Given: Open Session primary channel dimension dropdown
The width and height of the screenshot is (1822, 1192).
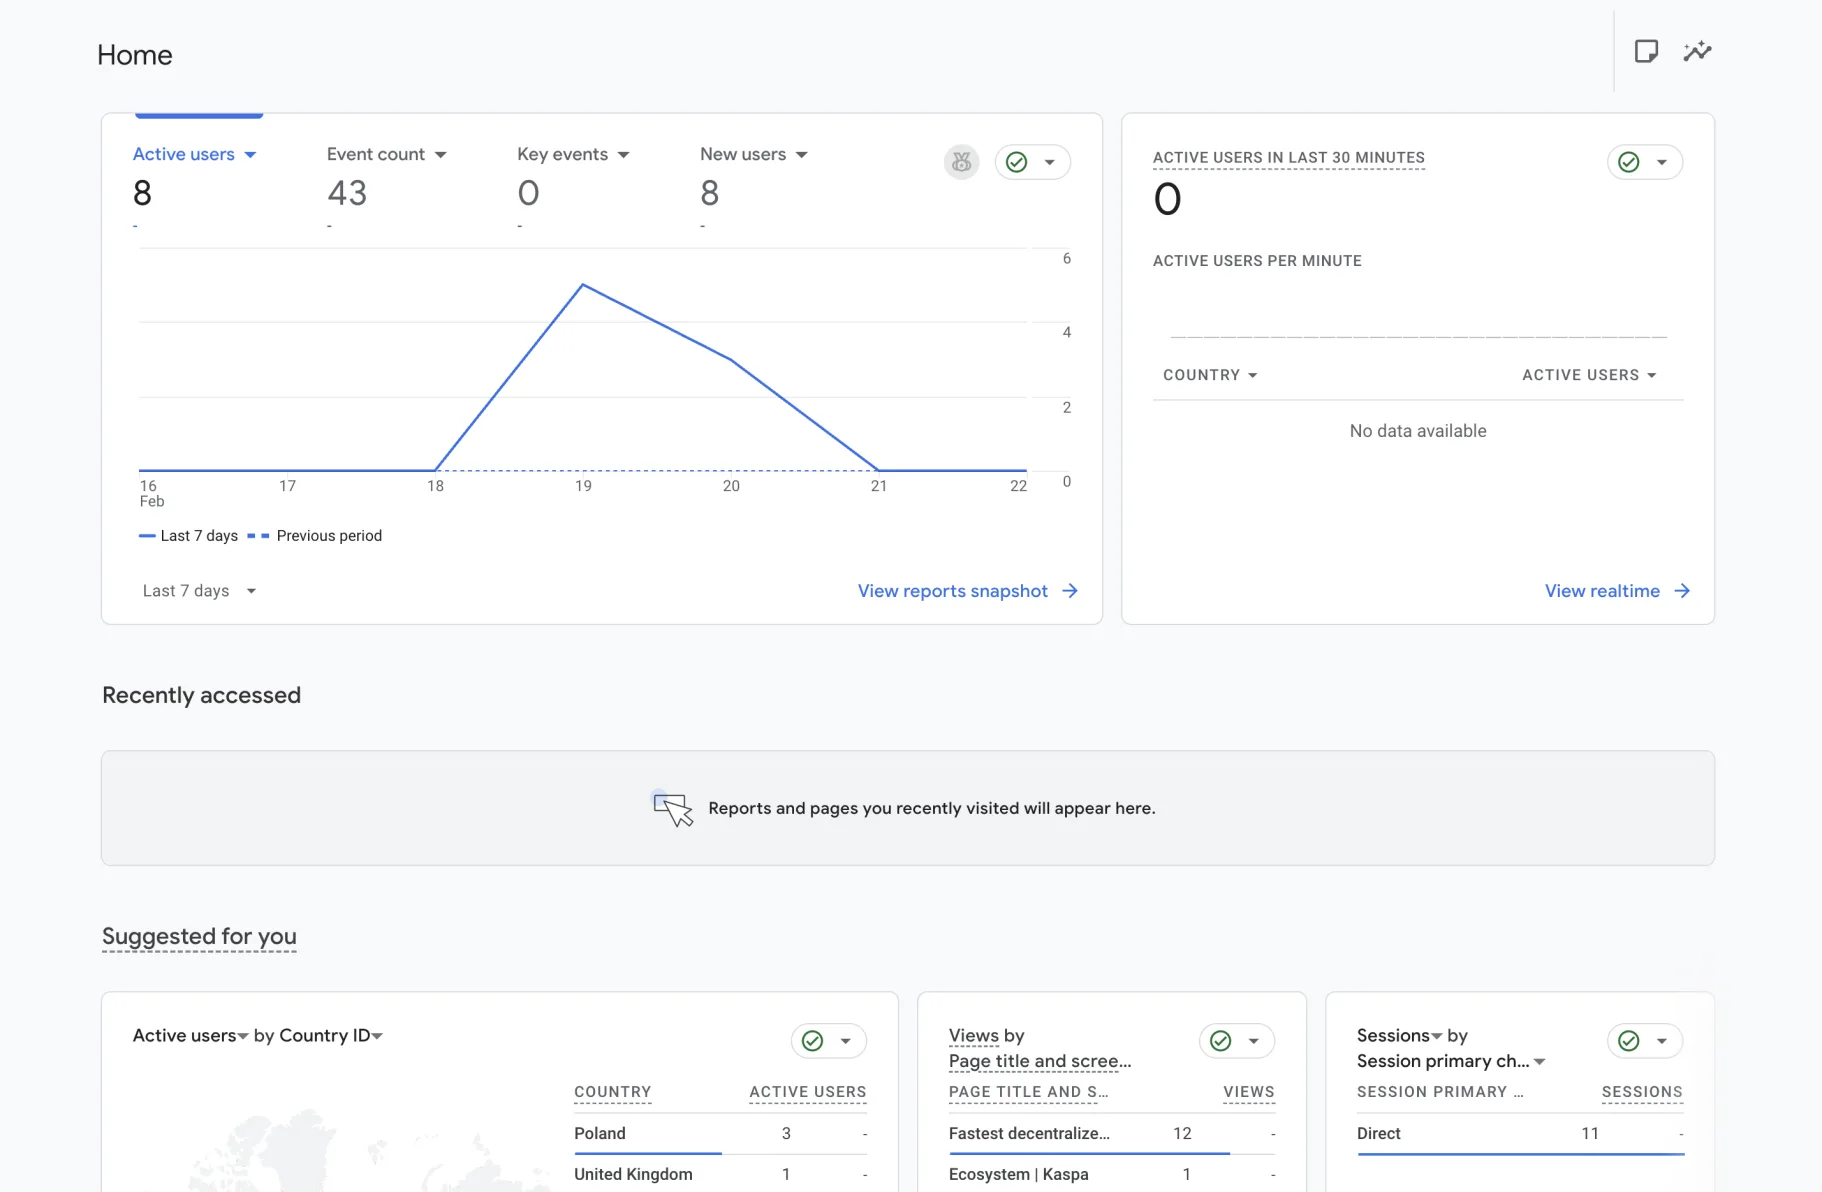Looking at the screenshot, I should pyautogui.click(x=1451, y=1061).
